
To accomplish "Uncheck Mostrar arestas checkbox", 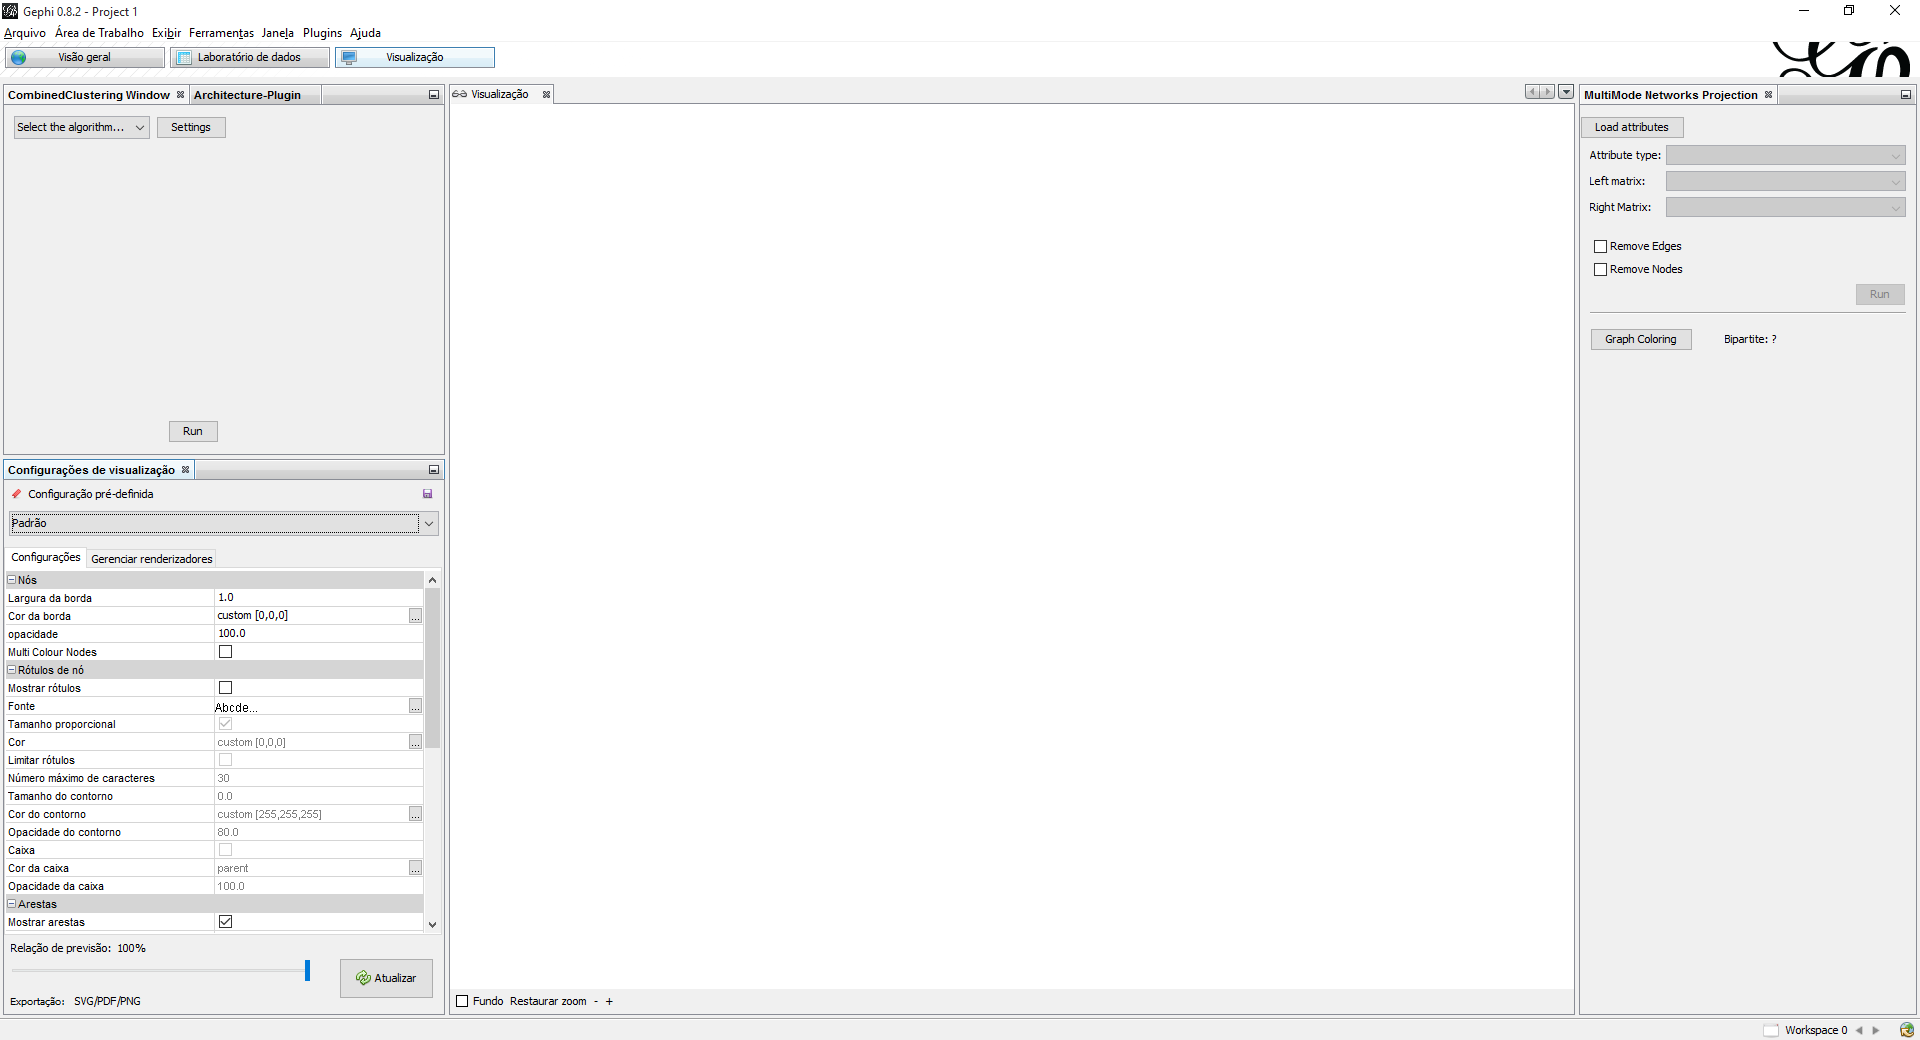I will 225,922.
